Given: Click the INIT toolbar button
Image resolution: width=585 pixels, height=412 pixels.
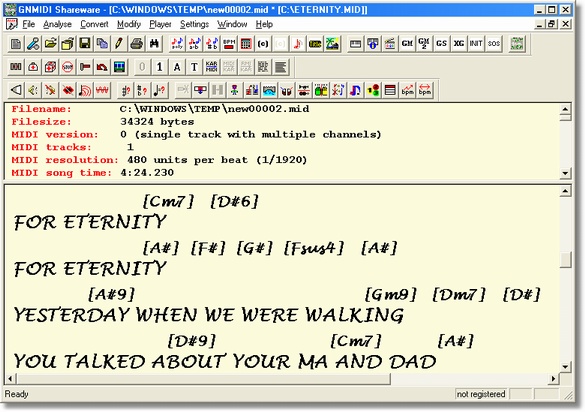Looking at the screenshot, I should point(476,44).
